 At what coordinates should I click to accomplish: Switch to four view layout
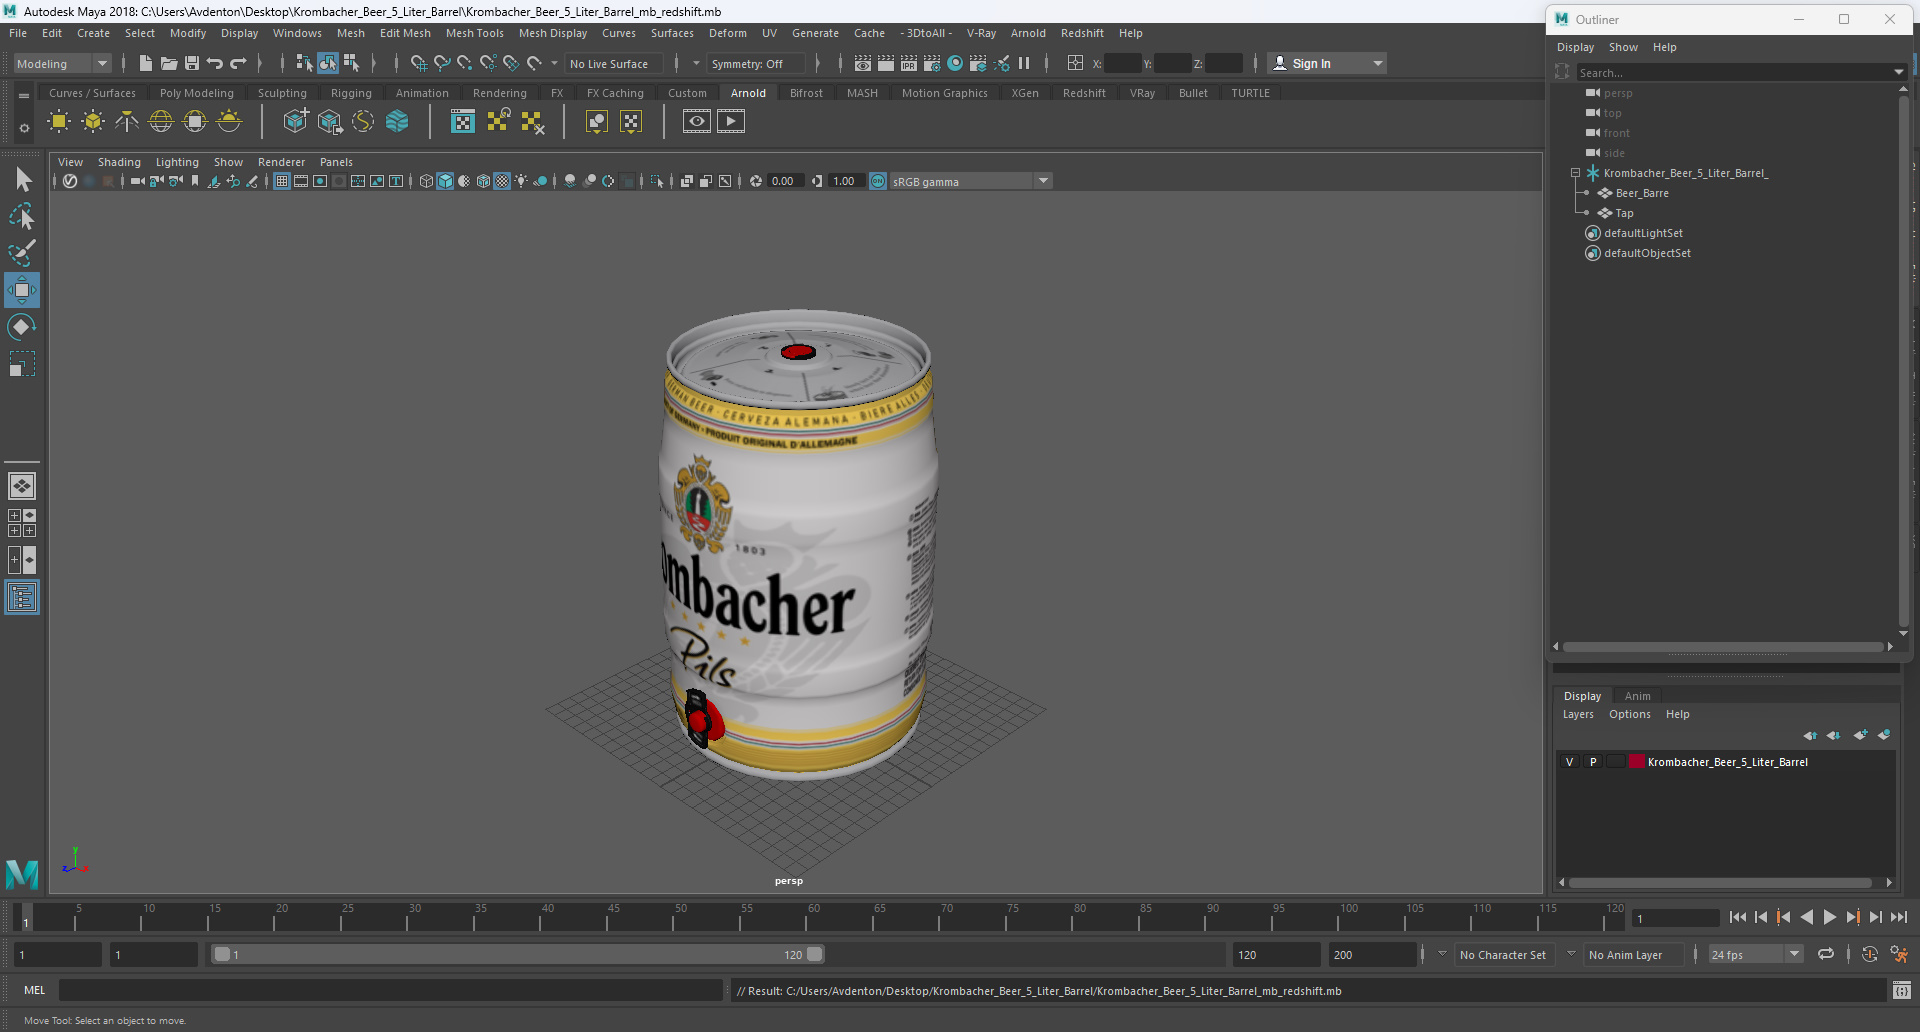[22, 523]
